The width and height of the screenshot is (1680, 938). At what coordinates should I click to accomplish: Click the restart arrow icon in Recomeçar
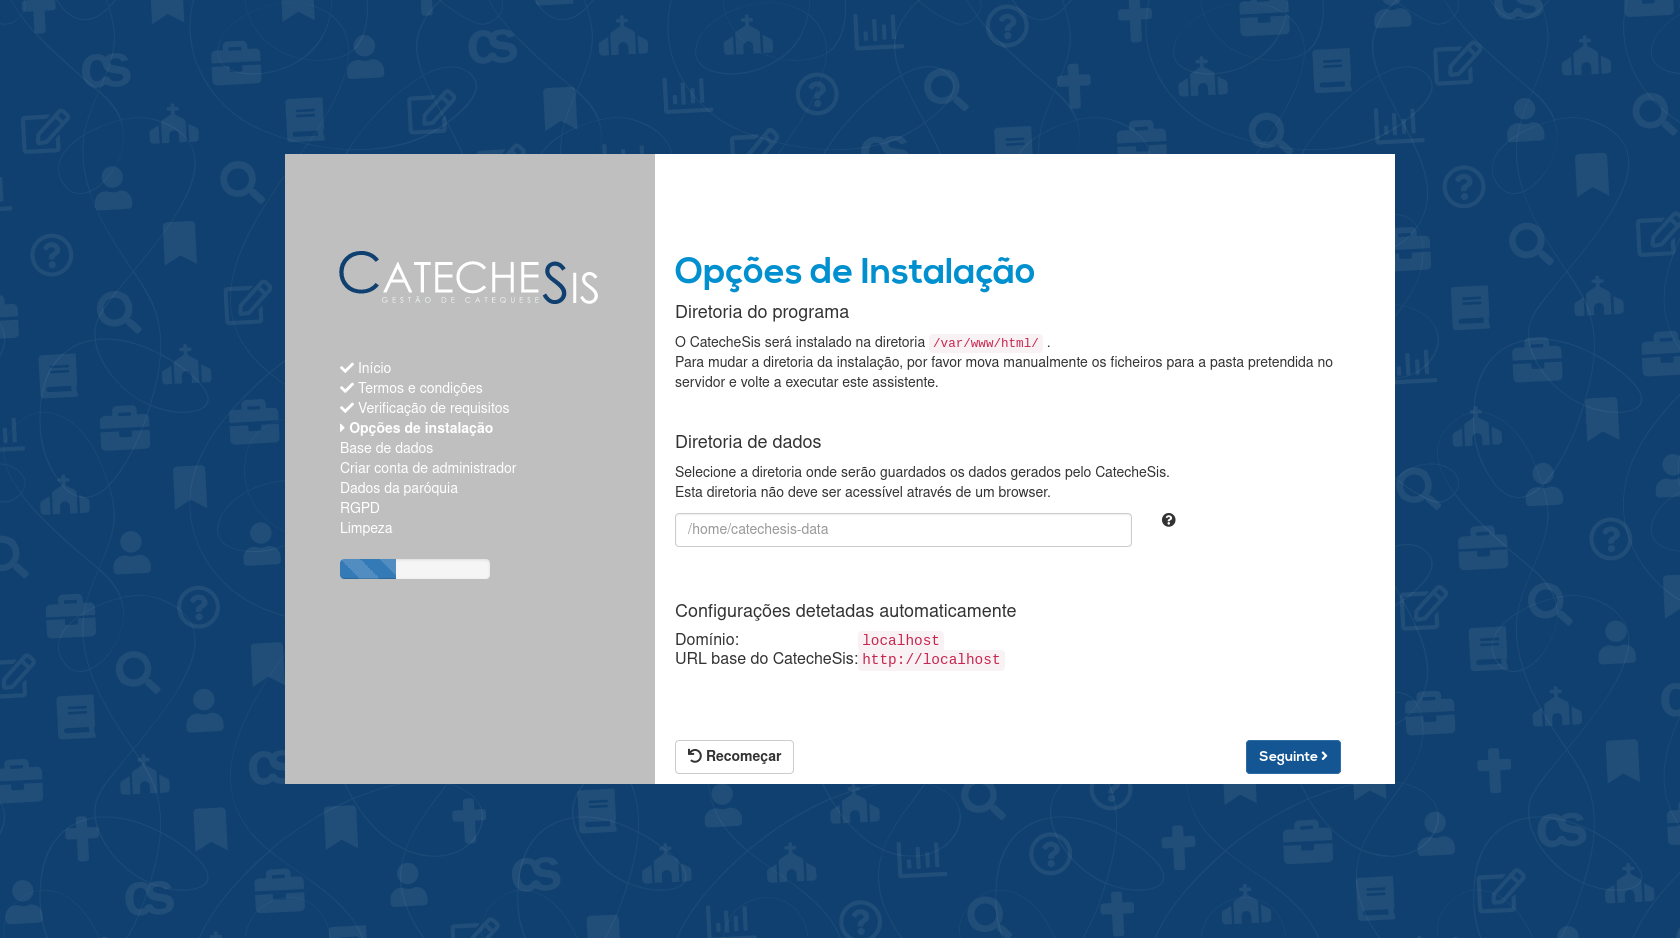(x=696, y=756)
